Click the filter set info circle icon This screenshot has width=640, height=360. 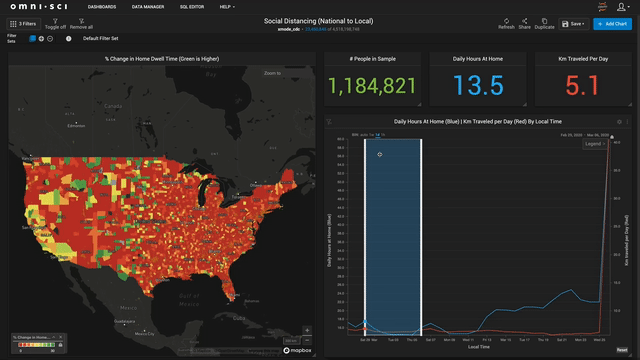(x=69, y=39)
